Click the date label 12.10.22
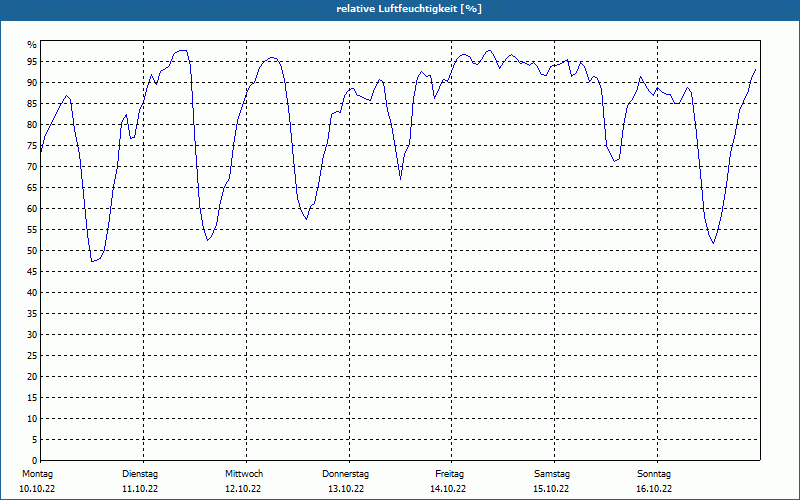Image resolution: width=800 pixels, height=500 pixels. pos(243,489)
